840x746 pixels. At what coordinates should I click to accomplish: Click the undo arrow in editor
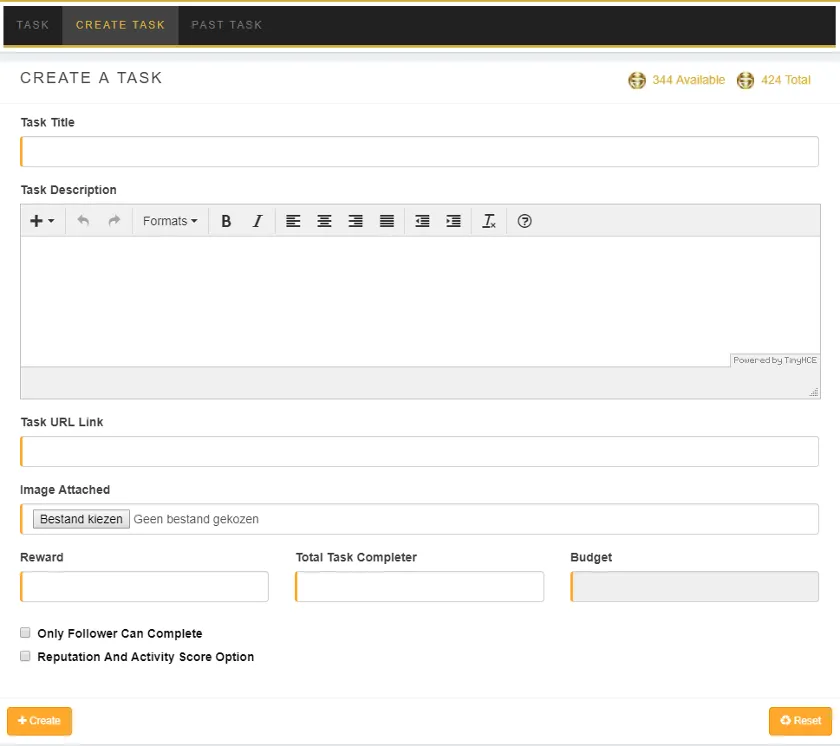[x=83, y=221]
